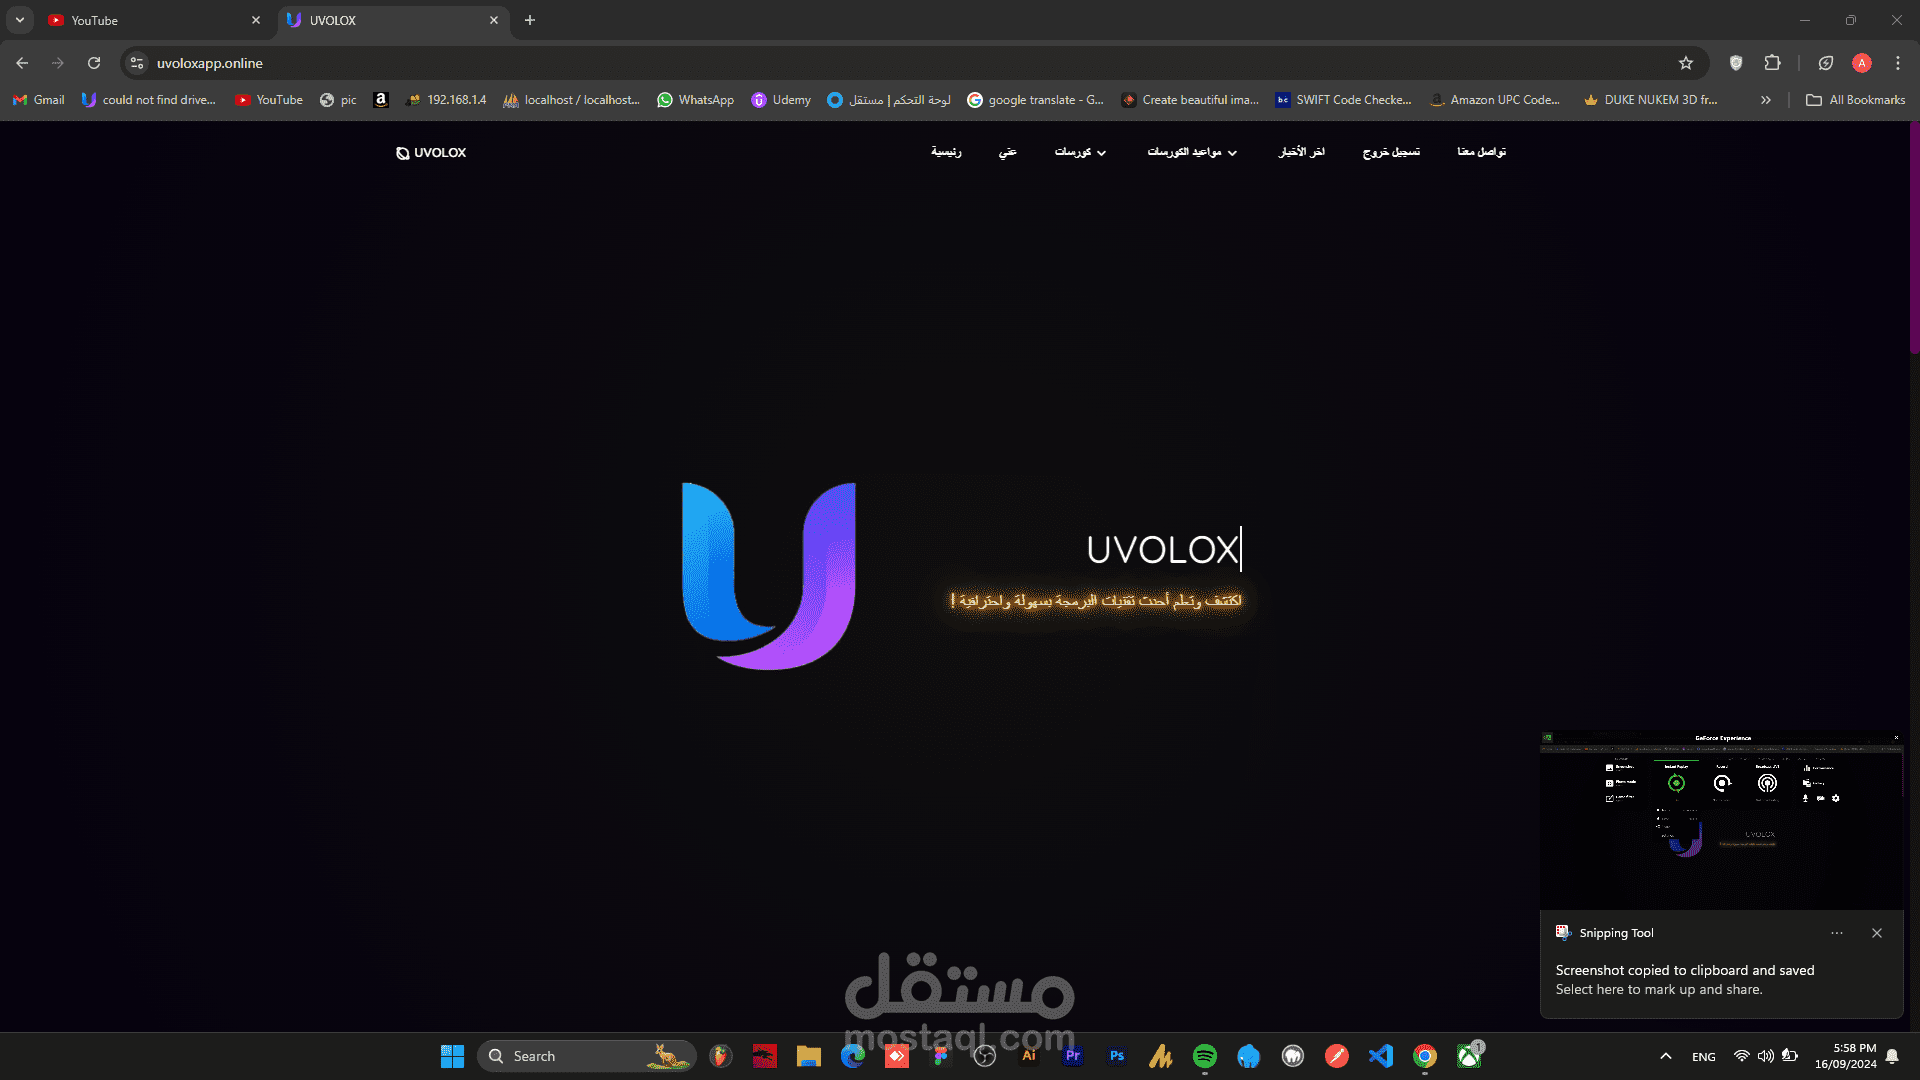Screen dimensions: 1920x1080
Task: Toggle browser profile avatar button
Action: pos(1863,62)
